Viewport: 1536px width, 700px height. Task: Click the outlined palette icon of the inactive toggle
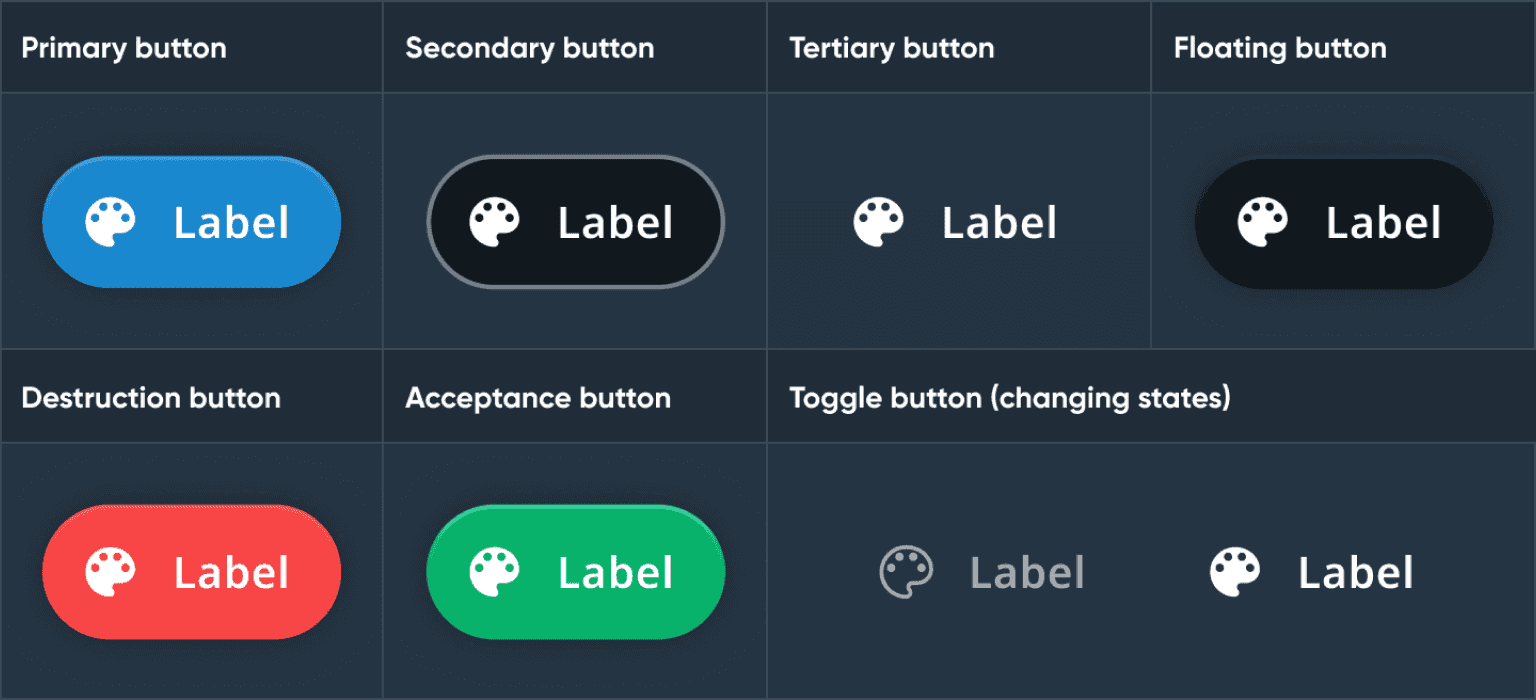(x=906, y=572)
